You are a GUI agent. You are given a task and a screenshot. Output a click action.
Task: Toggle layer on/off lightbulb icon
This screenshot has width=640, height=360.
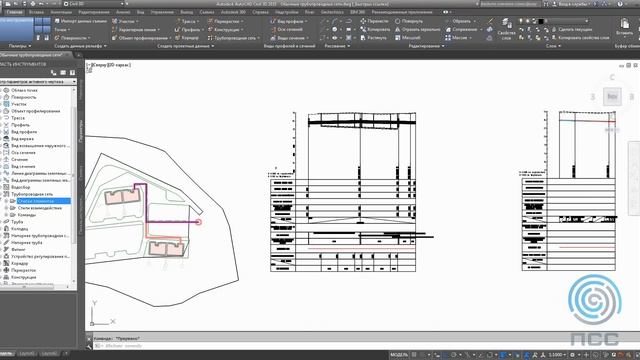pos(521,21)
